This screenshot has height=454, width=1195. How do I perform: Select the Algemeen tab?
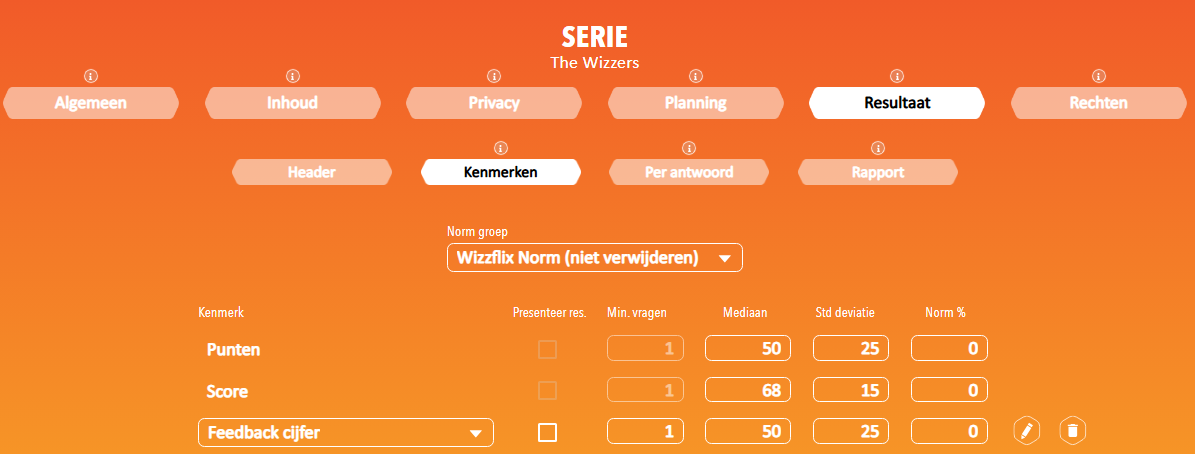91,103
